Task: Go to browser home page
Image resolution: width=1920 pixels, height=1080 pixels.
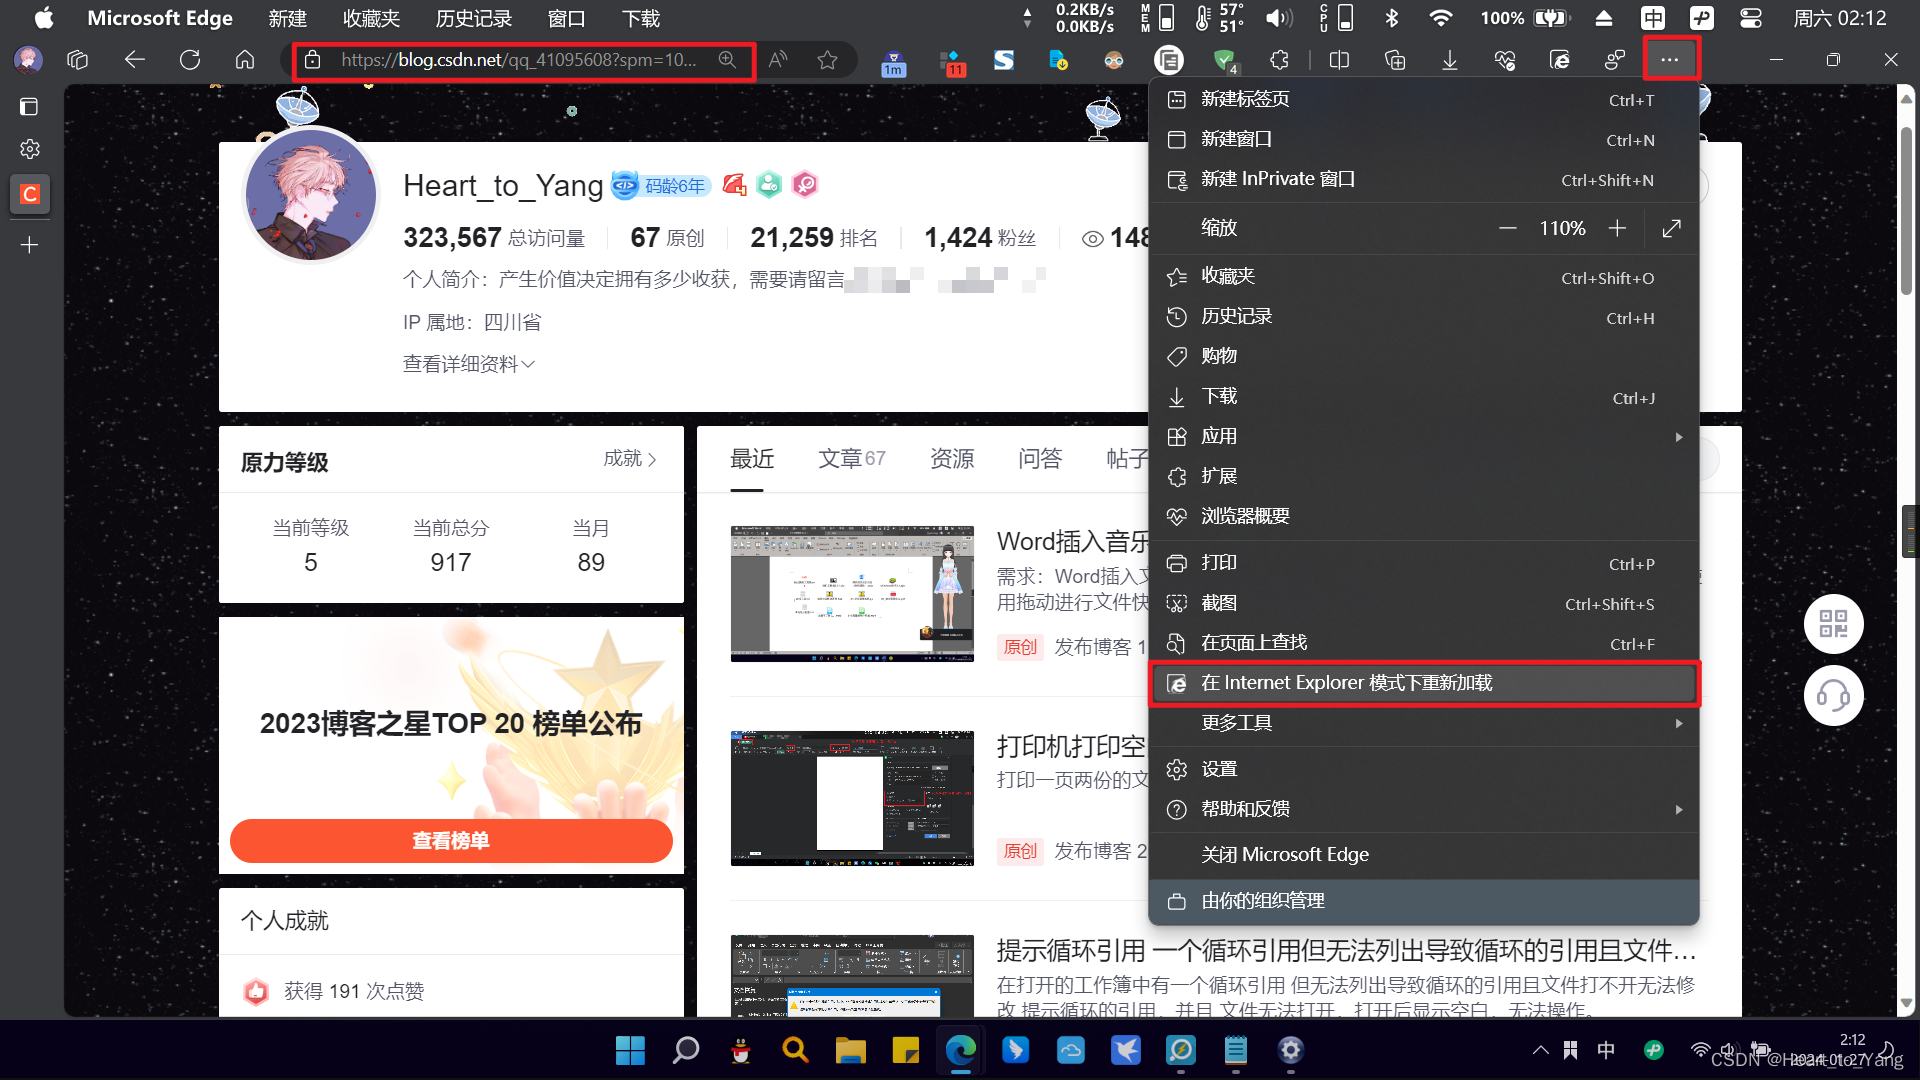Action: click(x=245, y=60)
